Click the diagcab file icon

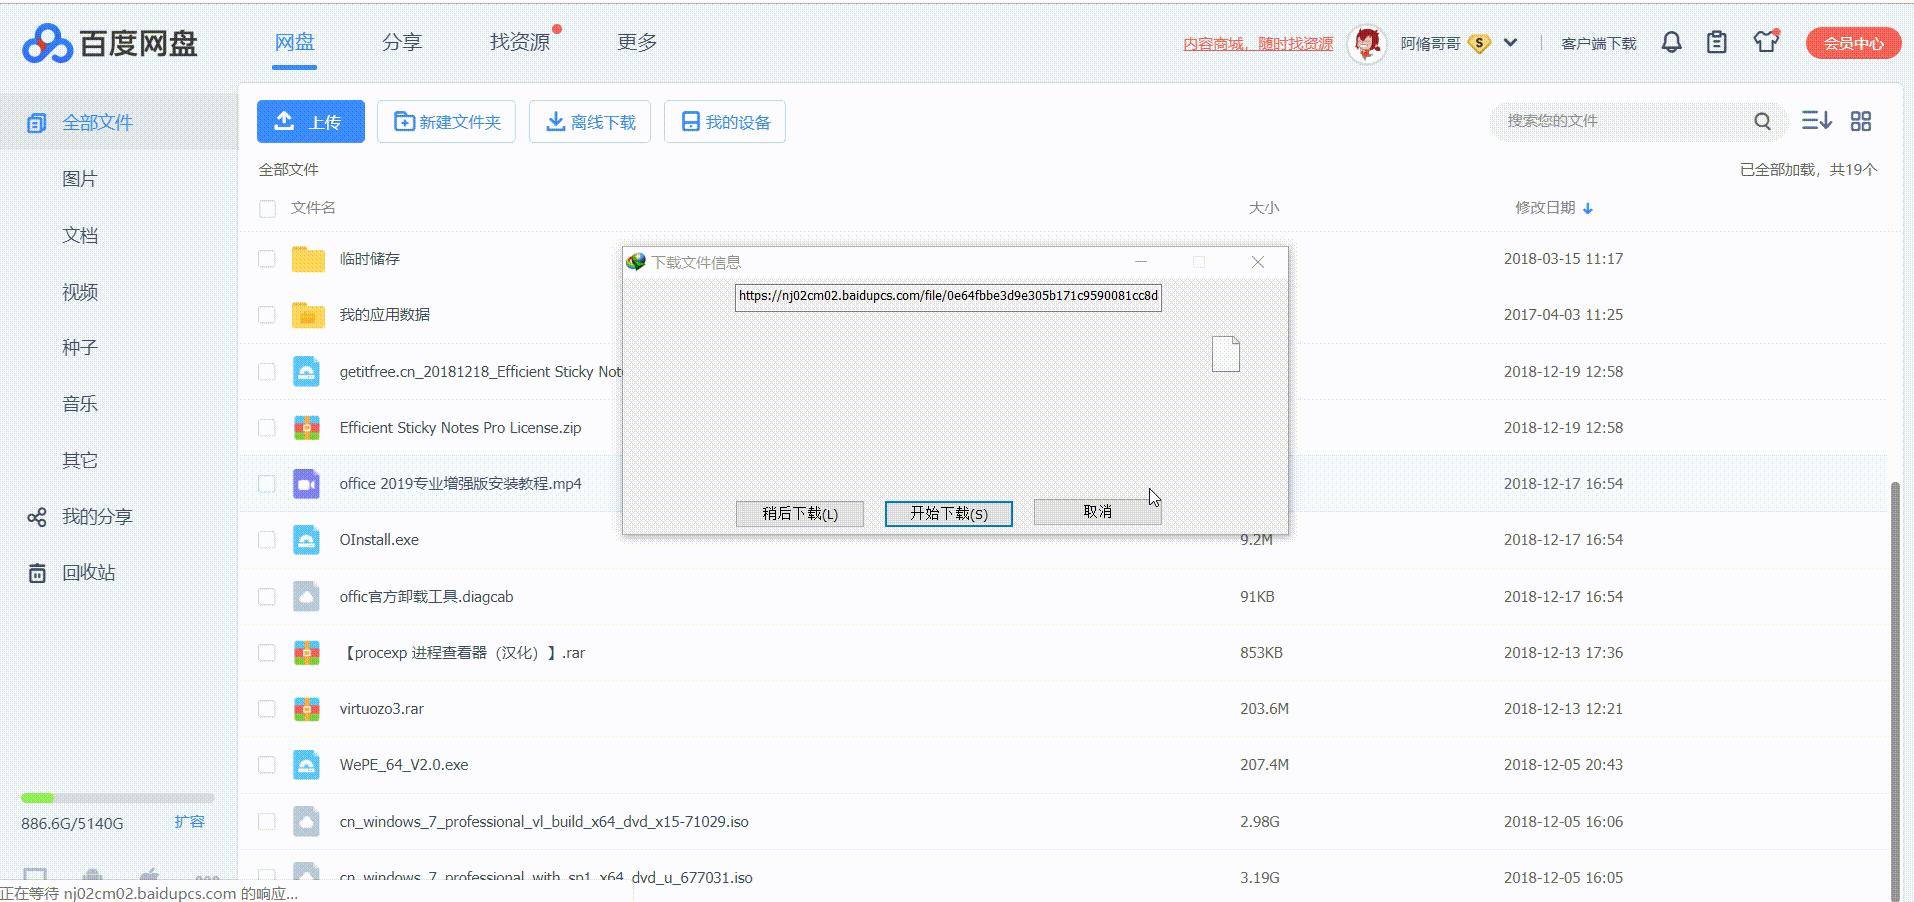[306, 597]
